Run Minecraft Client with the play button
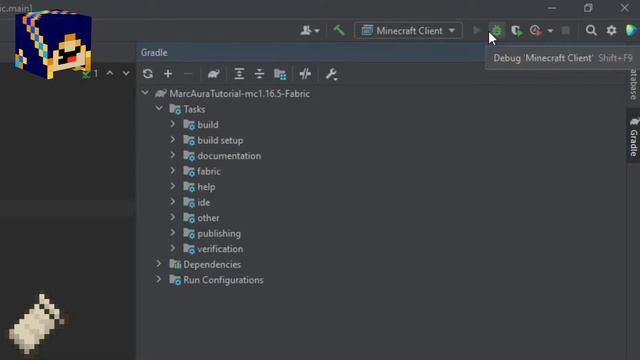Image resolution: width=640 pixels, height=360 pixels. (x=476, y=30)
